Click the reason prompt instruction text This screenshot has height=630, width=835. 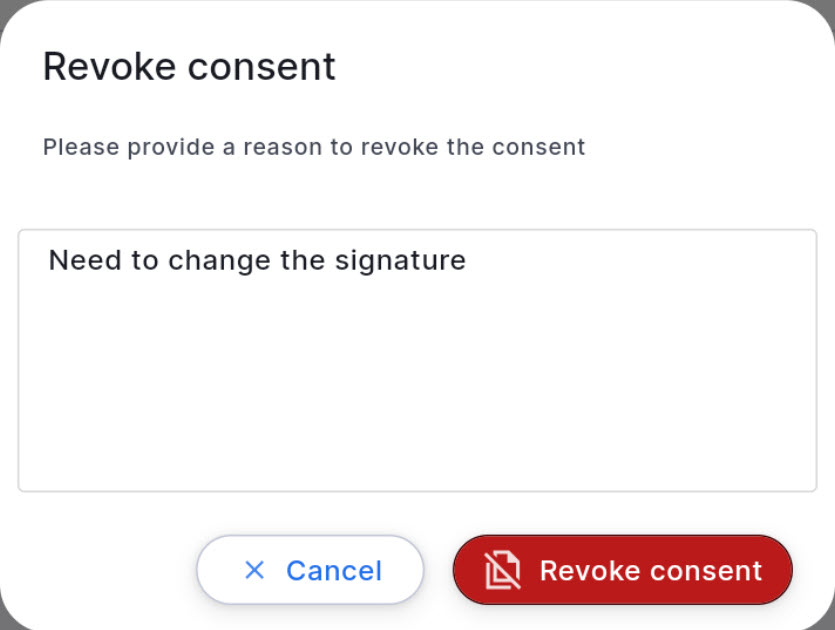(x=313, y=146)
